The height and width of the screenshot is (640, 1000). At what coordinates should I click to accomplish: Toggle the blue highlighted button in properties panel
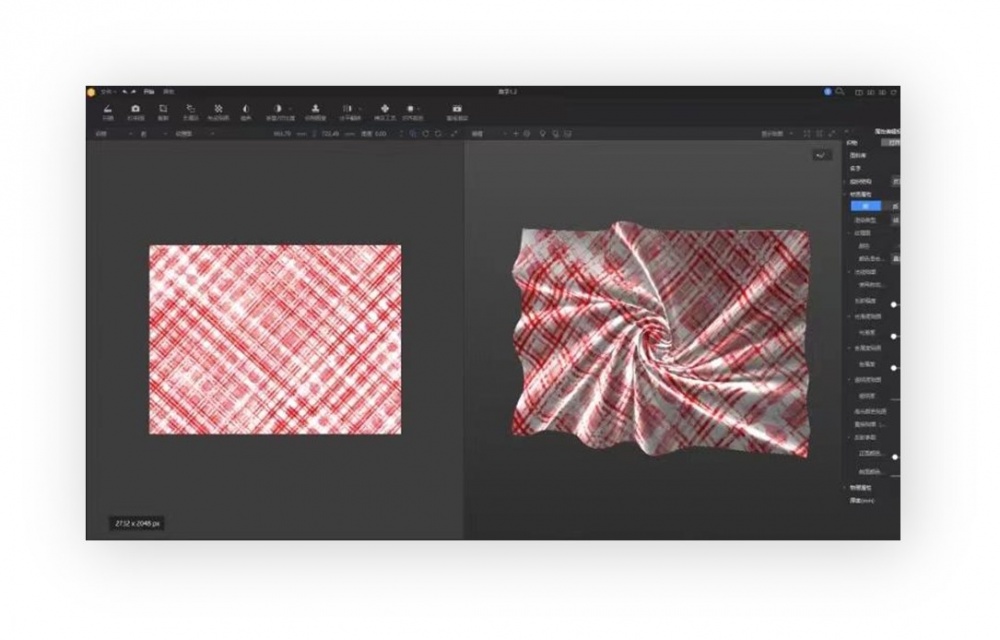tap(866, 205)
